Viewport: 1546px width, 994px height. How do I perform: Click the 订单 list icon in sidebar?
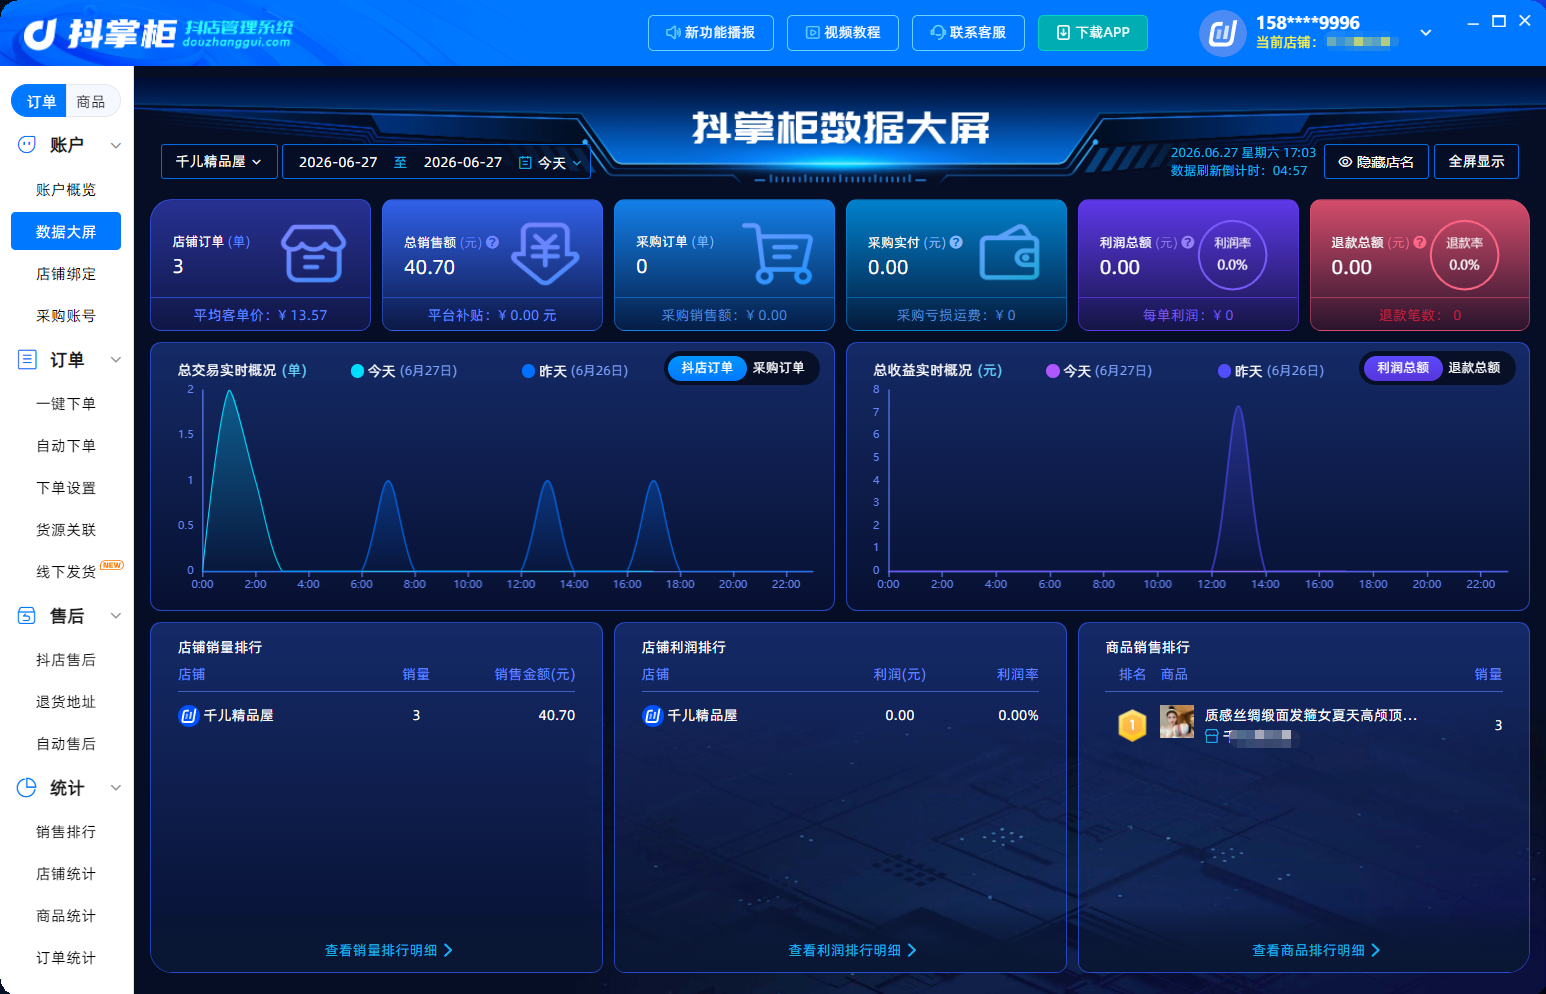27,360
